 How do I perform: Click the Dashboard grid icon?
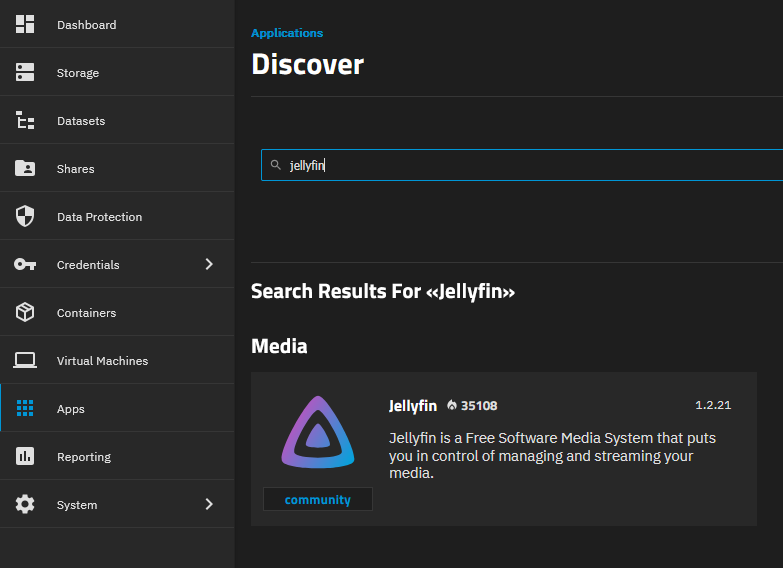(25, 24)
